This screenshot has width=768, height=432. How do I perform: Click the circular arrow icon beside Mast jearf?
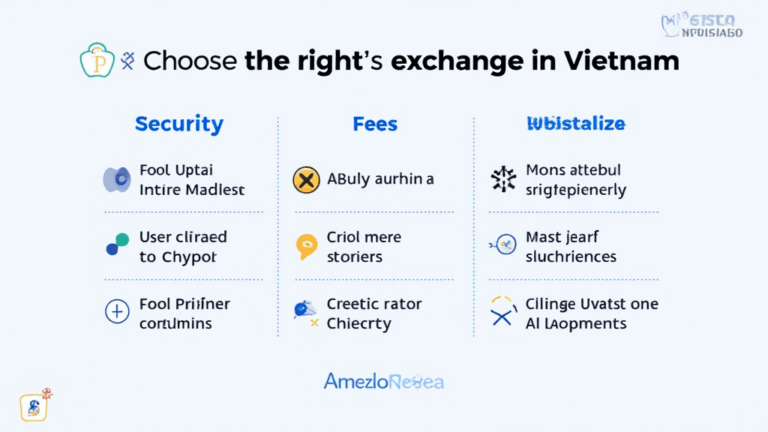pos(503,243)
